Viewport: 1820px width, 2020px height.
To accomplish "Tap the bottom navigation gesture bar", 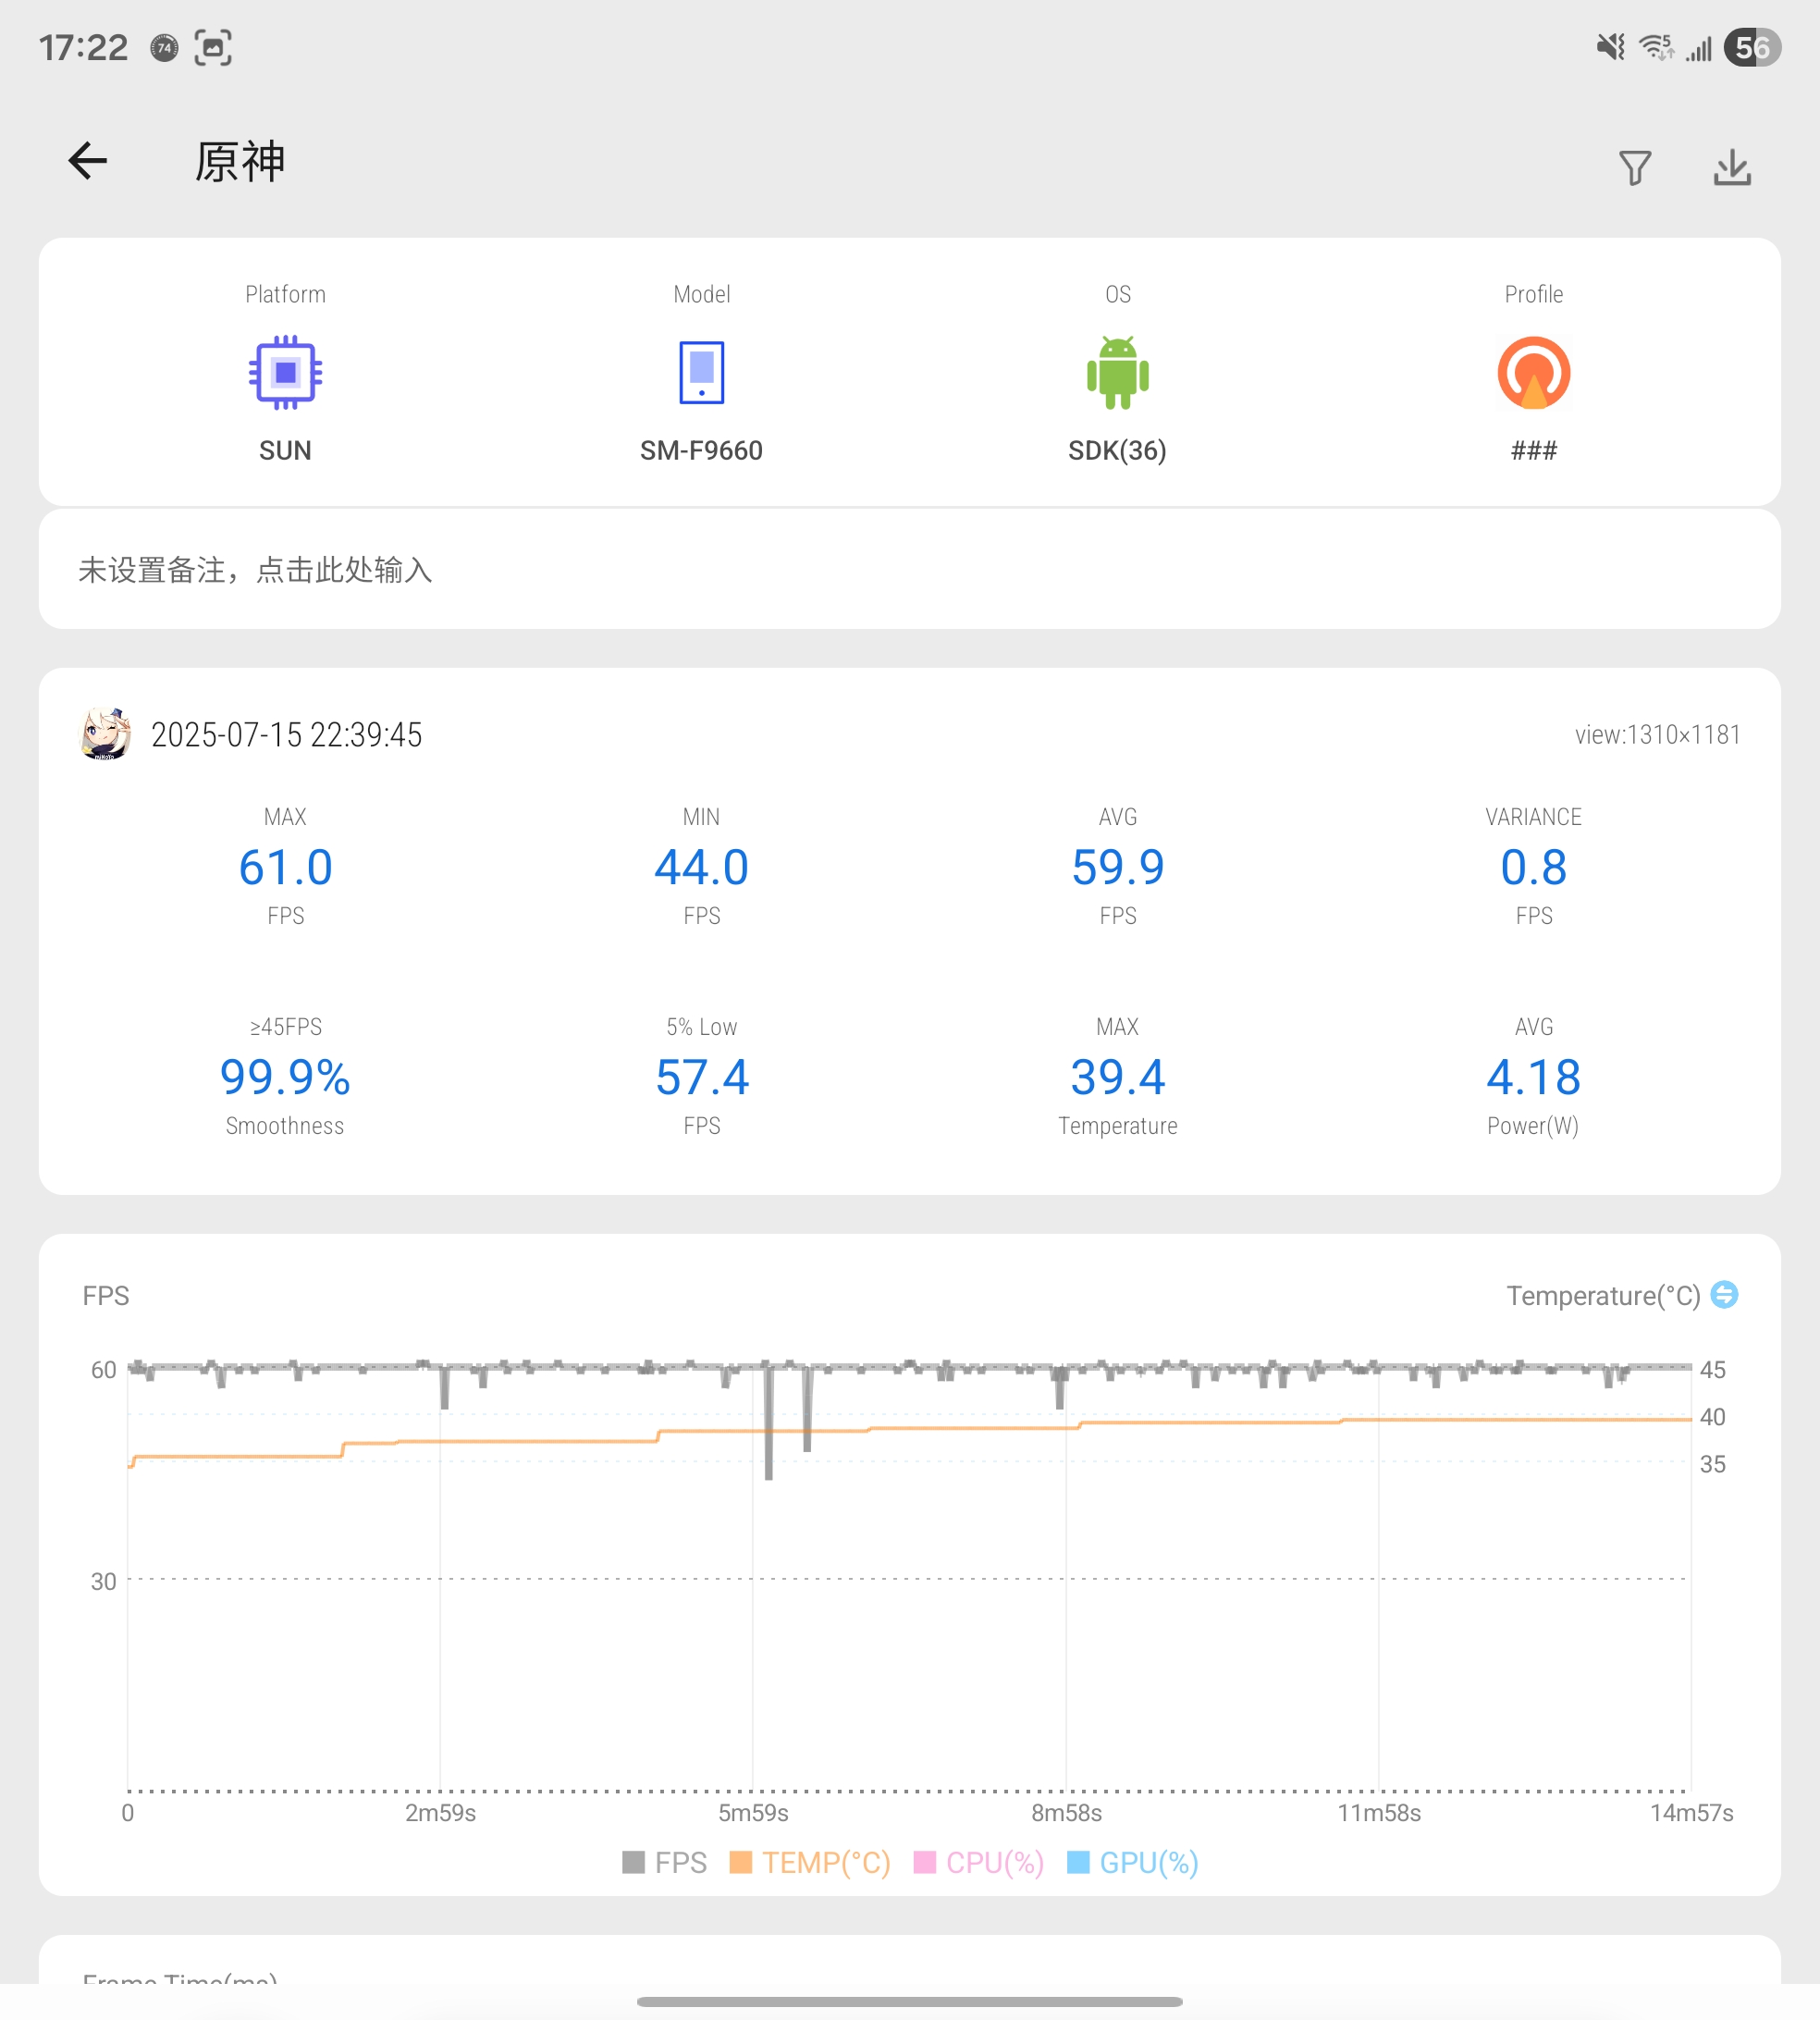I will [x=909, y=2002].
